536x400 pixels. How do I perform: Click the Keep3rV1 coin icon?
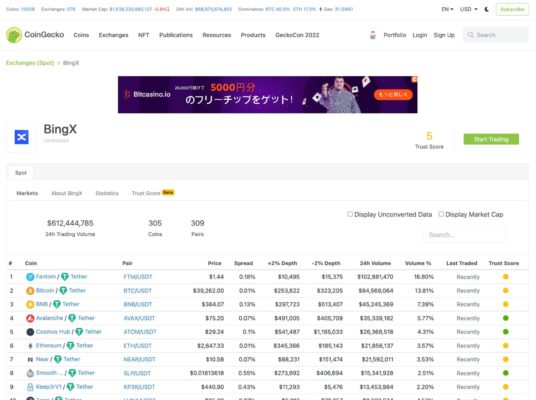pos(30,387)
